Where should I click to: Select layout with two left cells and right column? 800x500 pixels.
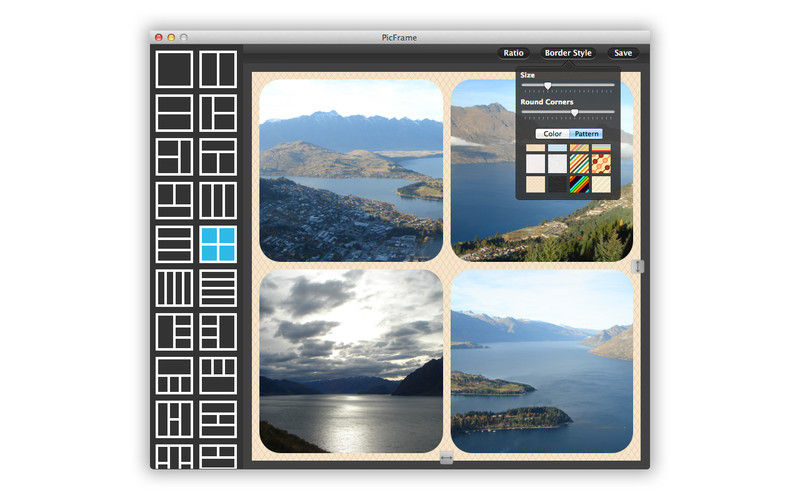click(174, 157)
